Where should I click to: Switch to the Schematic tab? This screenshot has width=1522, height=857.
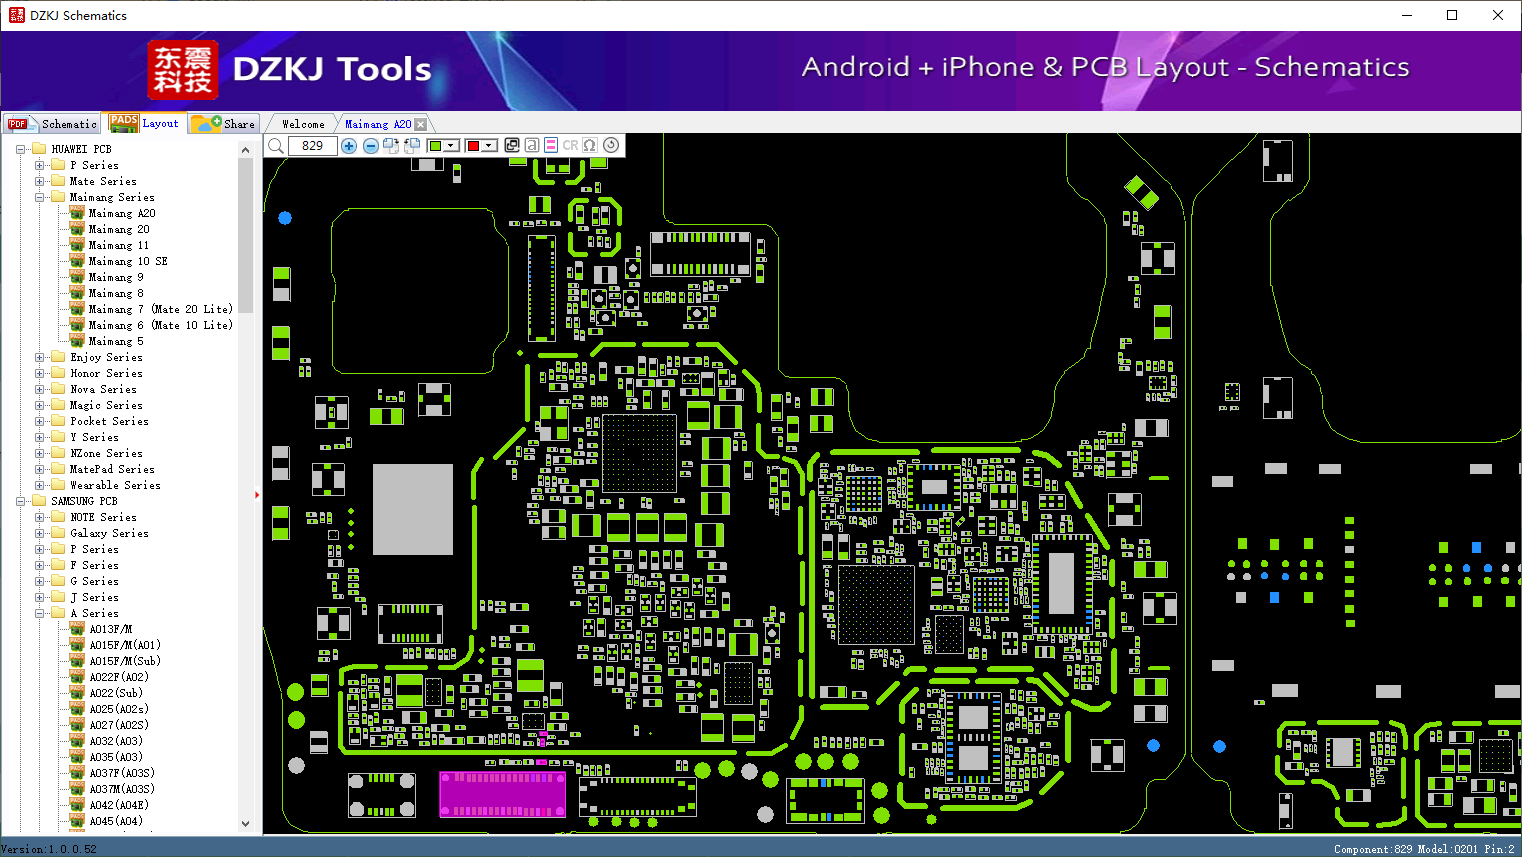(x=53, y=124)
